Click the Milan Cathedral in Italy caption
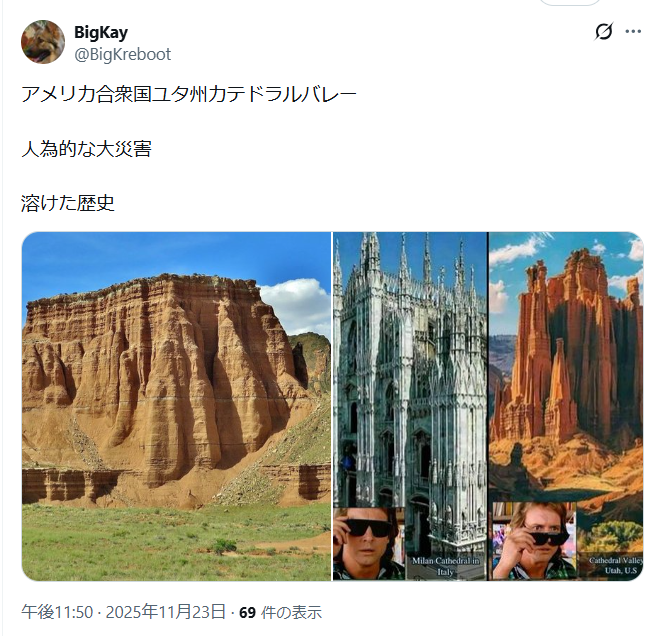This screenshot has width=659, height=636. [445, 566]
